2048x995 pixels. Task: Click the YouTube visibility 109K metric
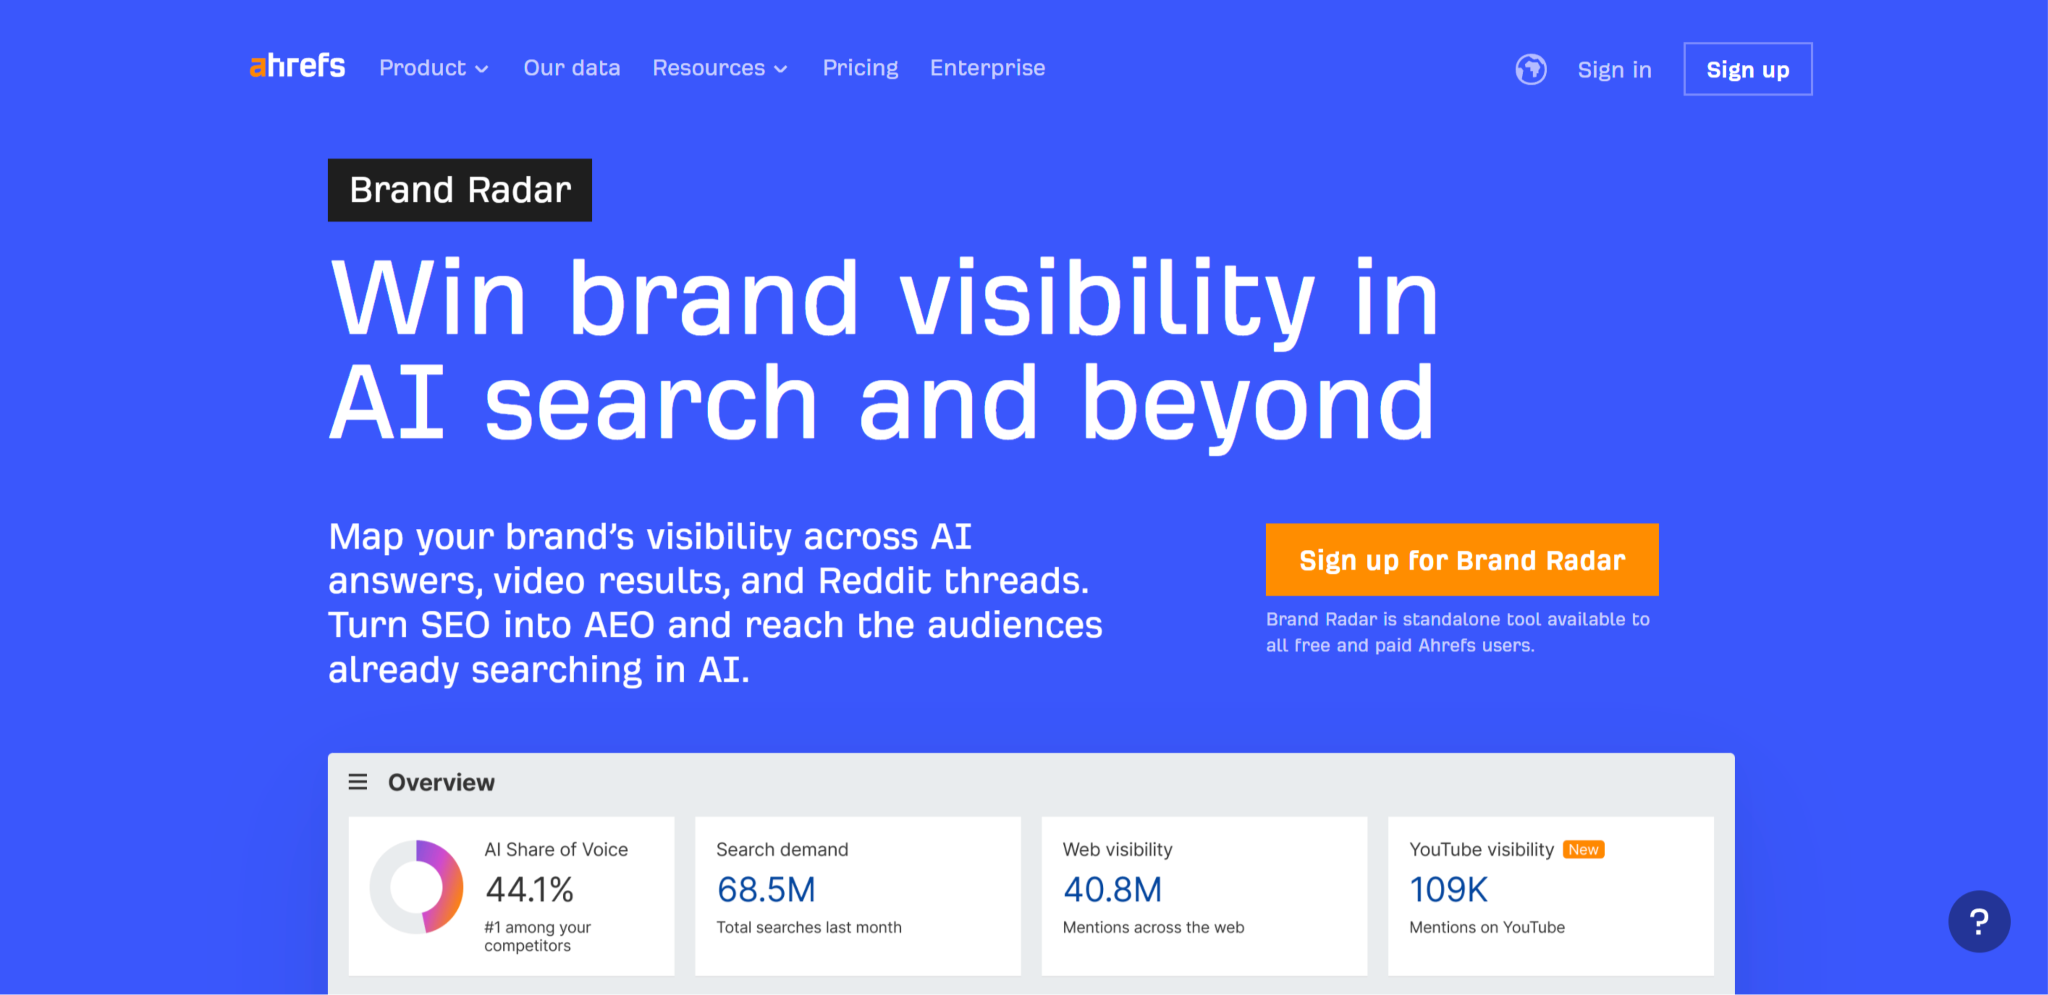tap(1447, 889)
